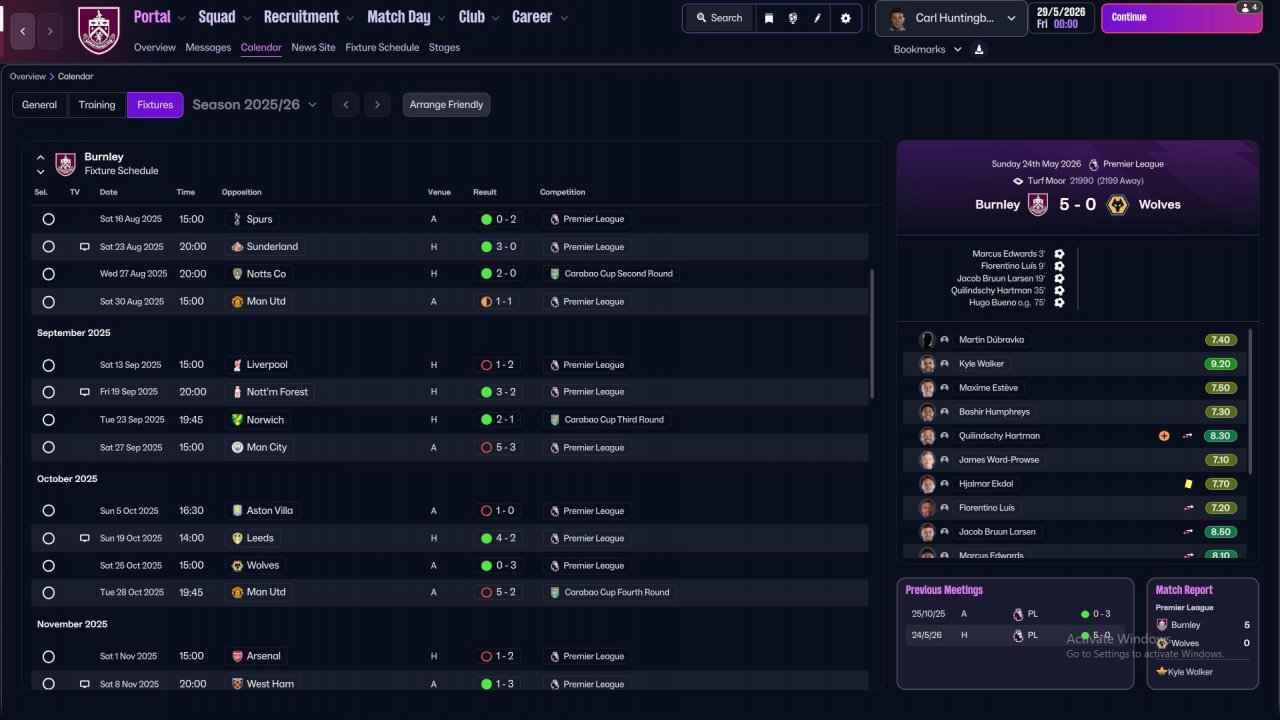The height and width of the screenshot is (720, 1280).
Task: Open the Carl Huntingb... manager dropdown
Action: click(951, 18)
